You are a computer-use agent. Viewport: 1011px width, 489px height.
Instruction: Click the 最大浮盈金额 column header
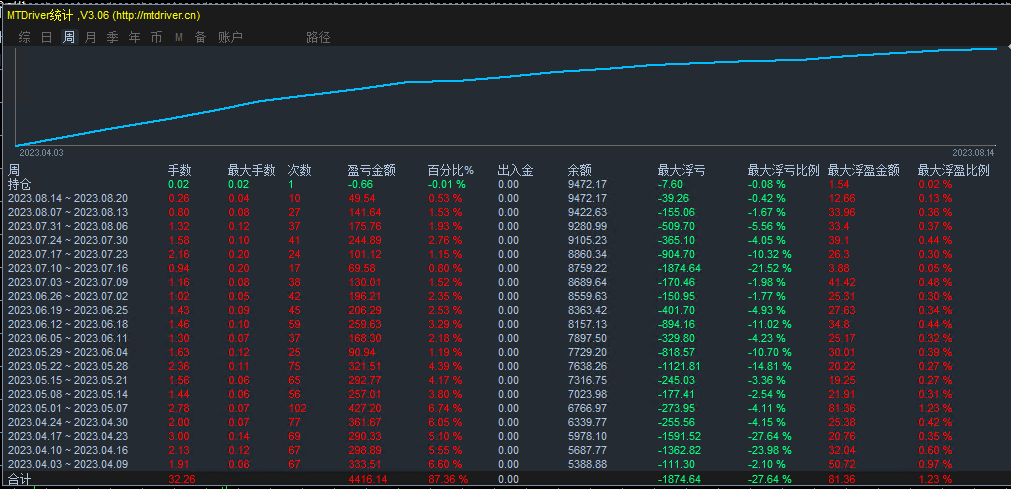pos(864,170)
